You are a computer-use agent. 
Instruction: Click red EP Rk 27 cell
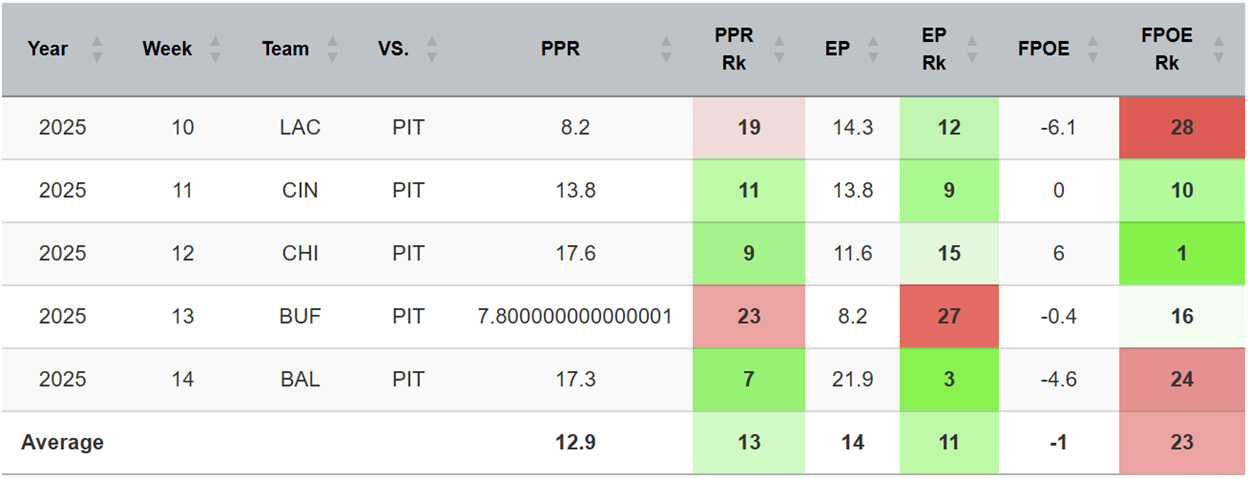click(x=948, y=317)
